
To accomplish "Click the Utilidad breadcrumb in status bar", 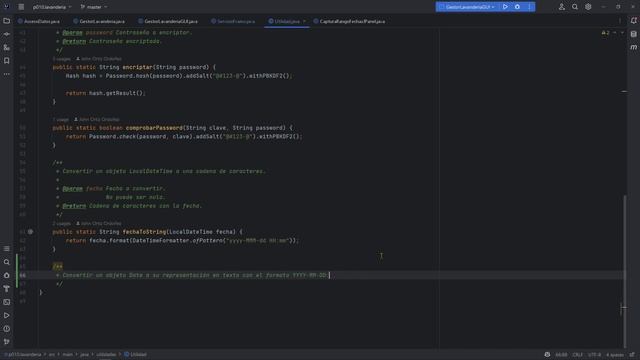I will pyautogui.click(x=135, y=355).
